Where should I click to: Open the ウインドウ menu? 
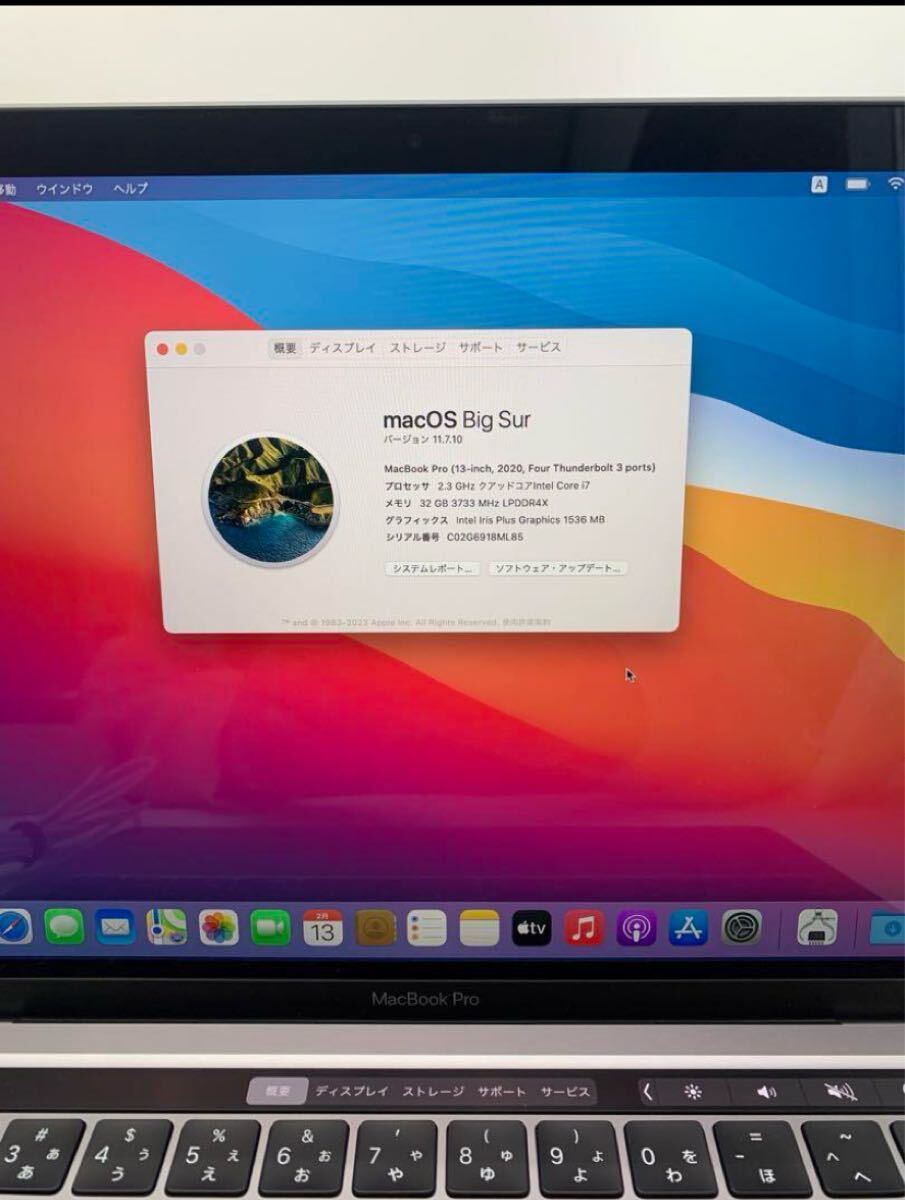click(65, 188)
